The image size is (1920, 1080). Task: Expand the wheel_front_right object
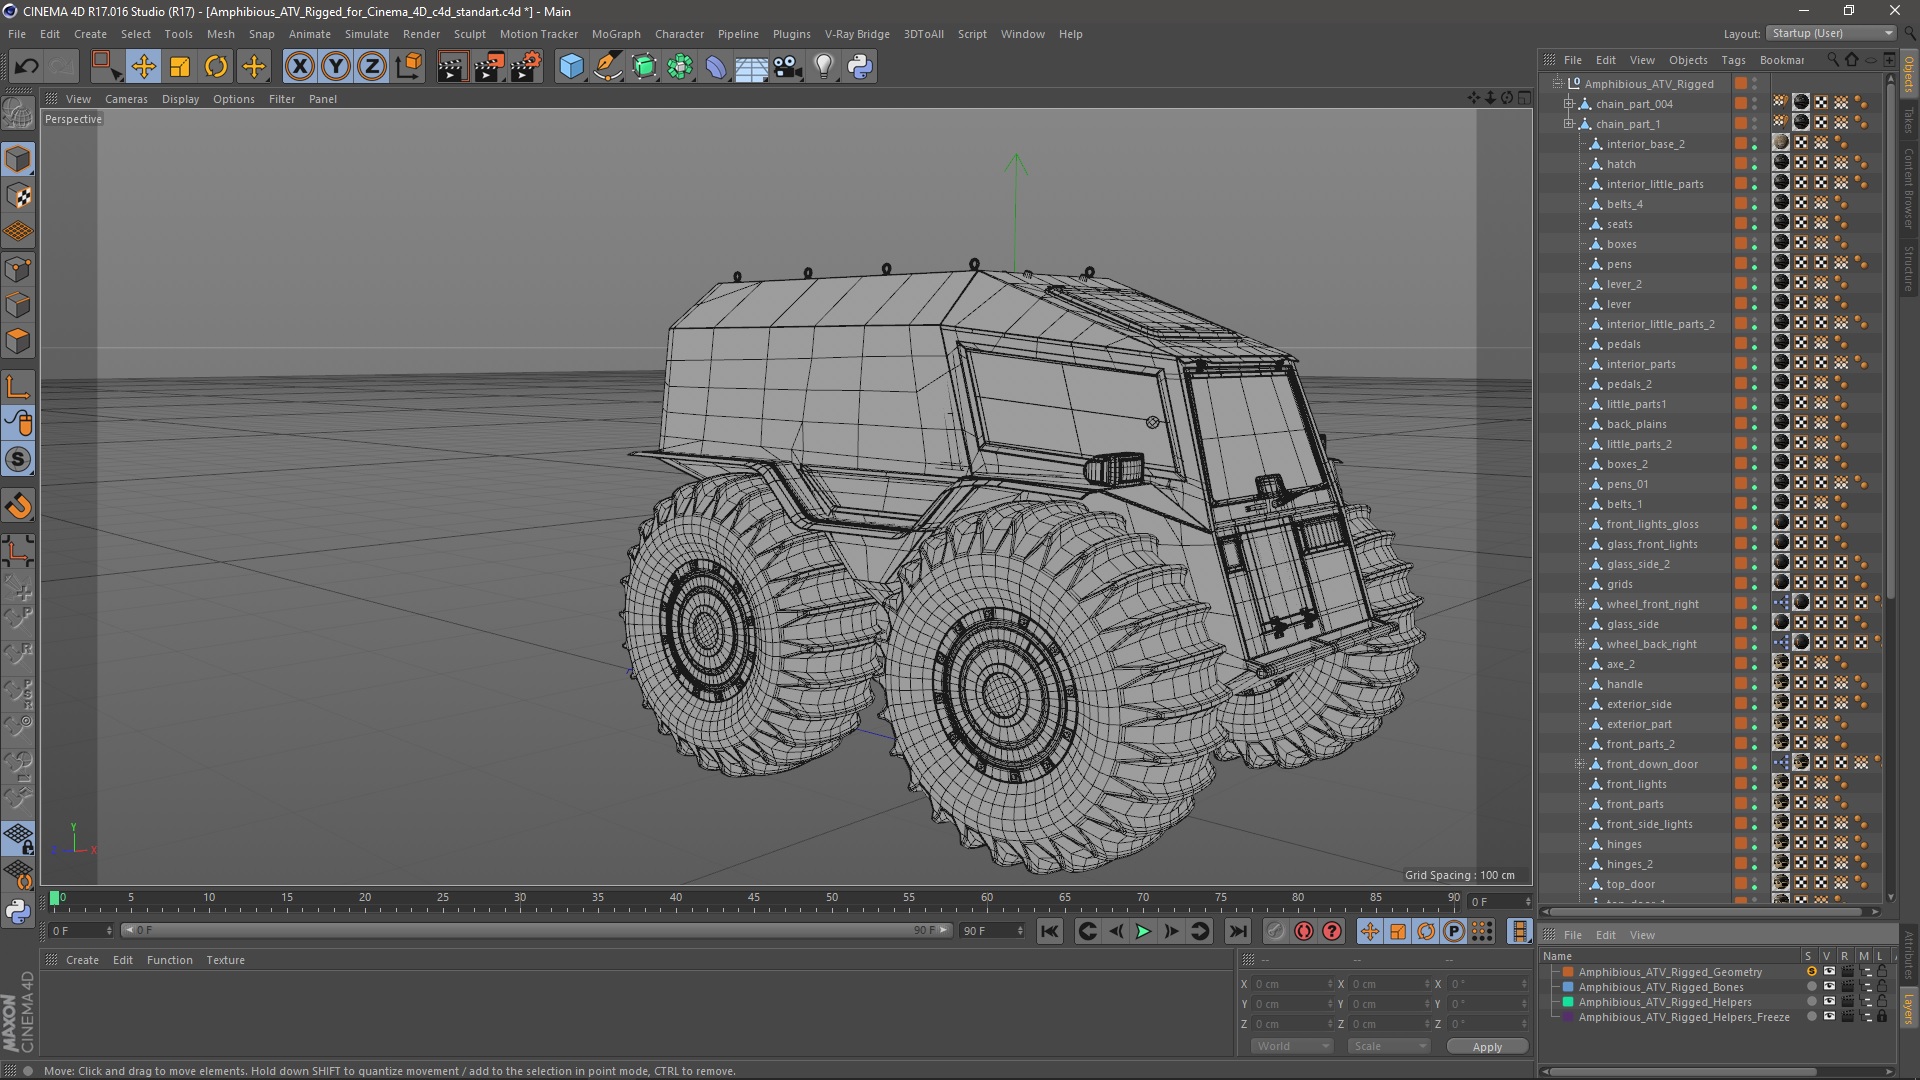click(x=1579, y=604)
